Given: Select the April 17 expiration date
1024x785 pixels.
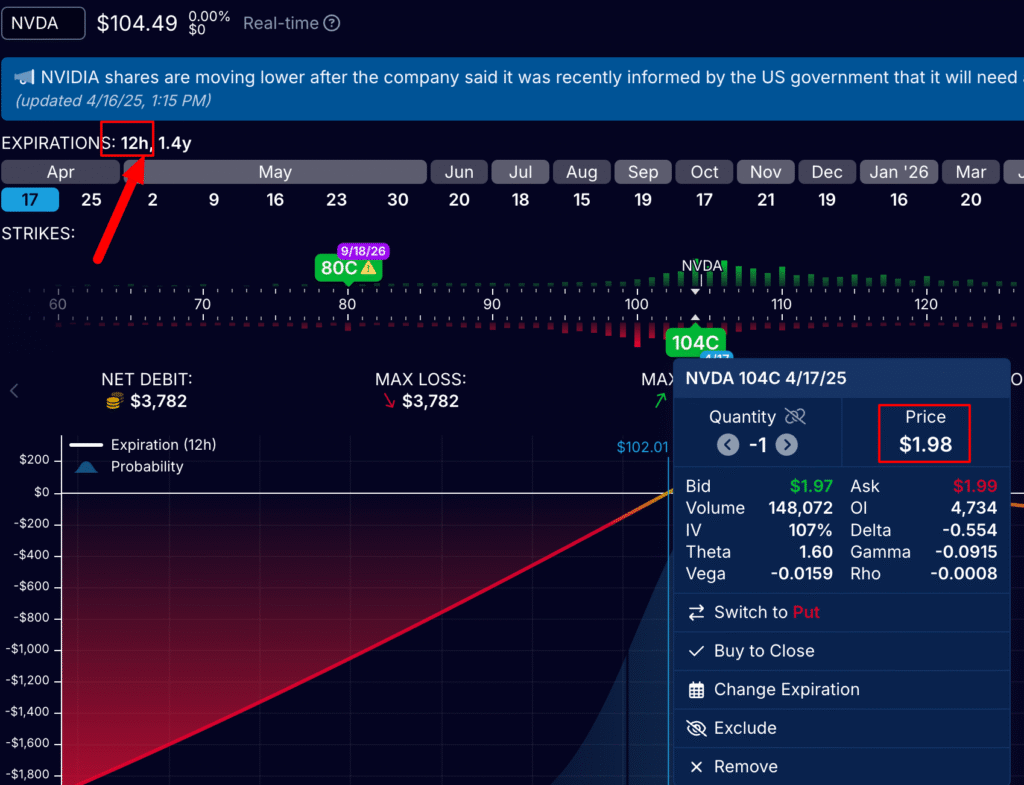Looking at the screenshot, I should point(30,199).
